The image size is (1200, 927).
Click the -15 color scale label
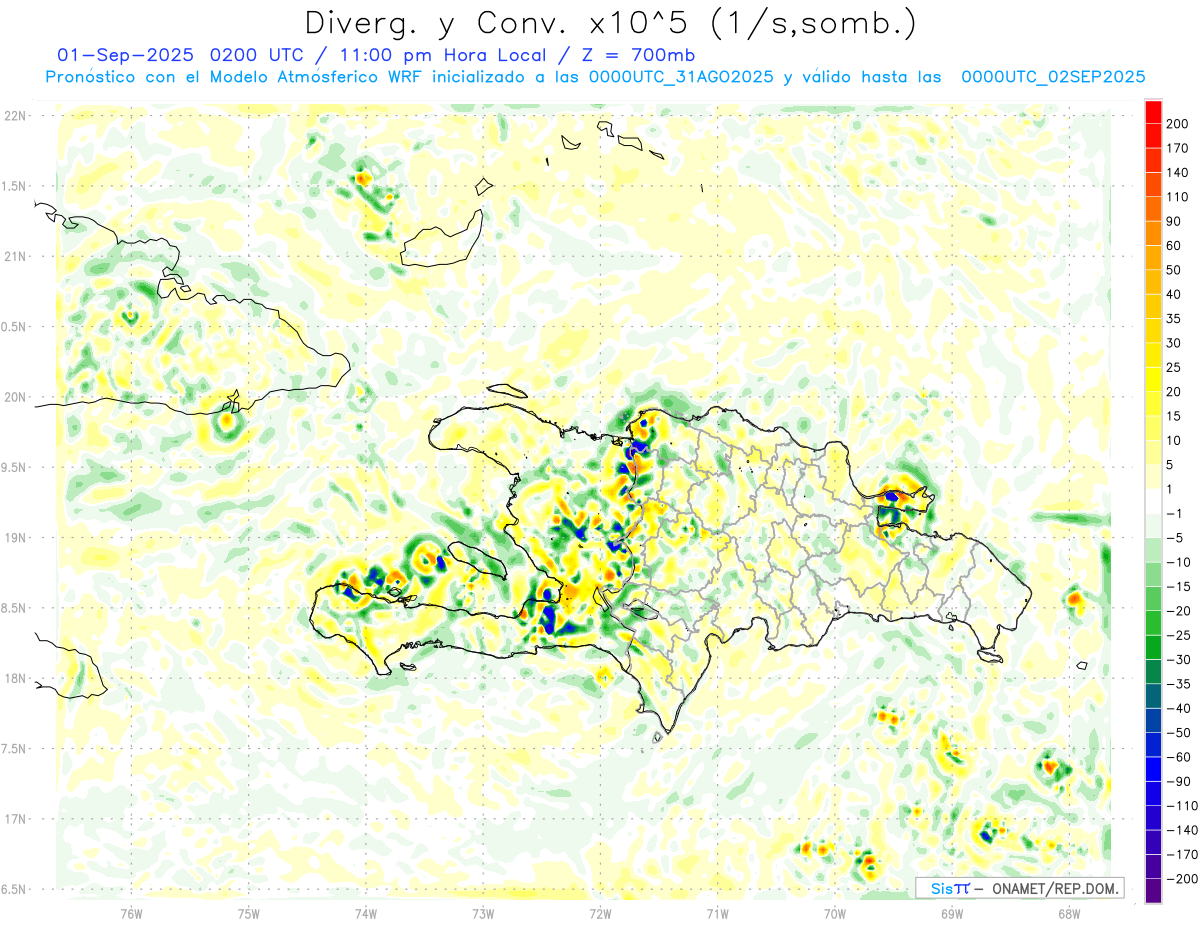pyautogui.click(x=1177, y=586)
